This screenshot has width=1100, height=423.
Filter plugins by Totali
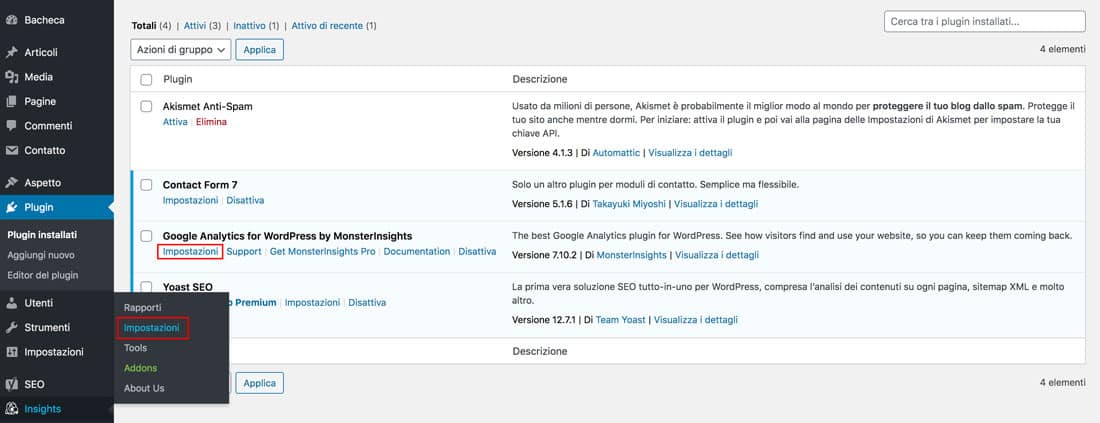(144, 26)
